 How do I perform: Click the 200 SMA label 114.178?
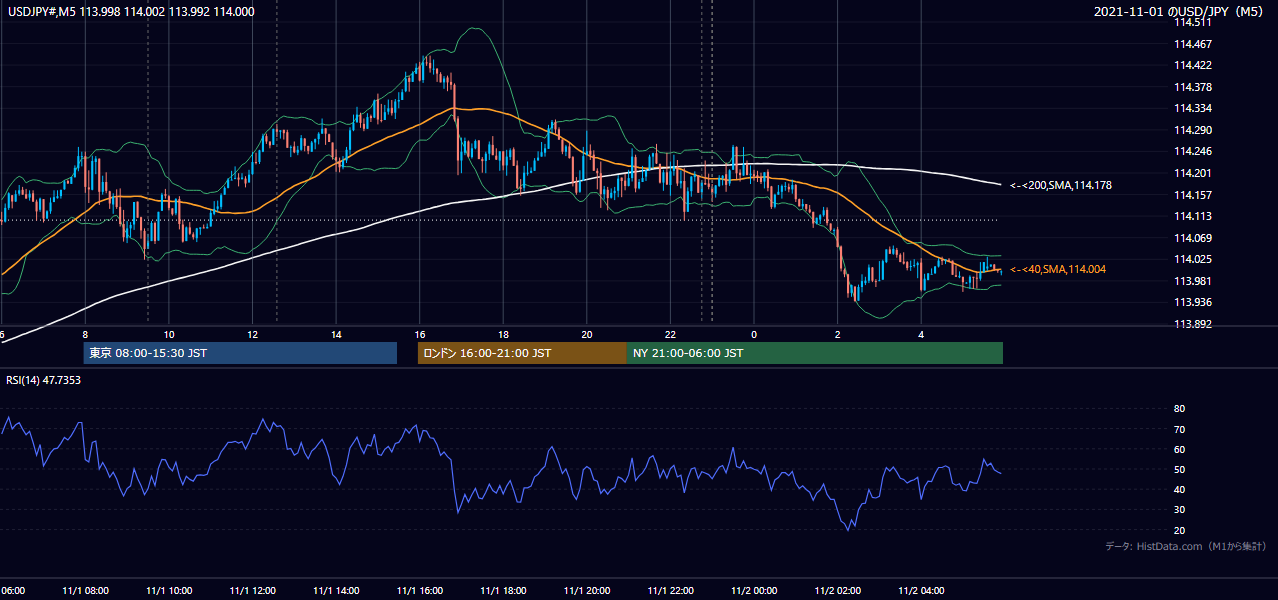tap(1061, 185)
